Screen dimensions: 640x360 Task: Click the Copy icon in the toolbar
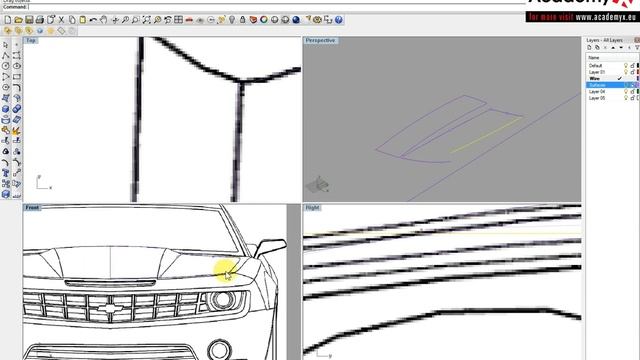tap(72, 20)
